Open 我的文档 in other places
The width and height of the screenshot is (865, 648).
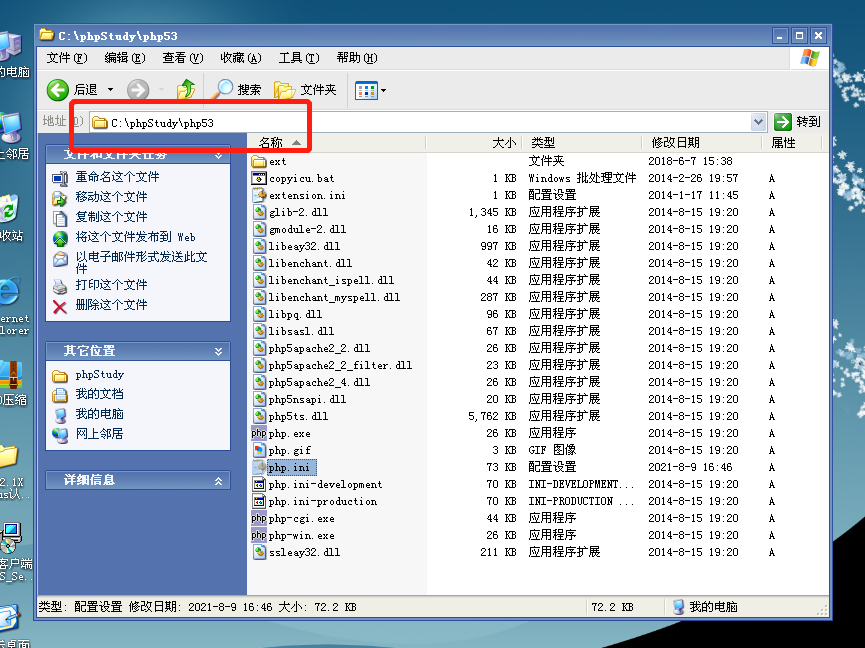pos(99,394)
